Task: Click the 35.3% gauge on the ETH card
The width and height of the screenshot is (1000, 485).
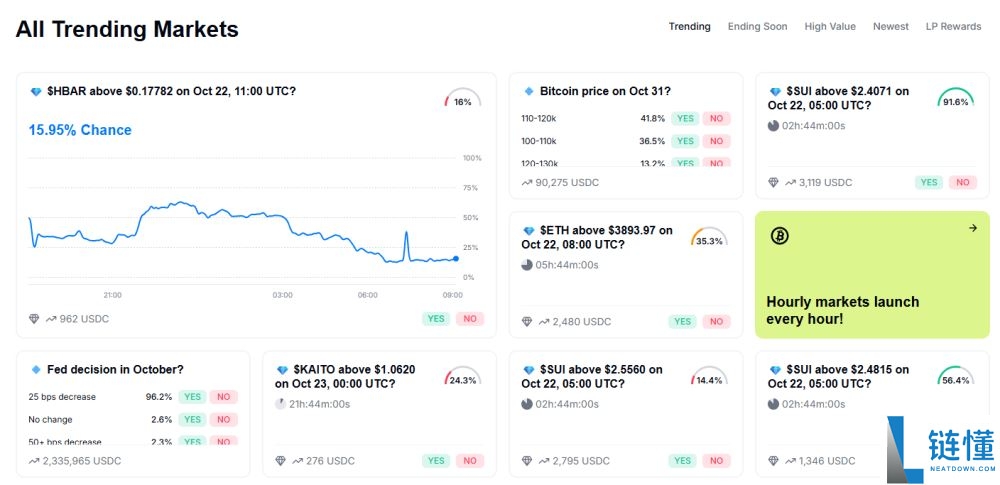Action: point(709,239)
